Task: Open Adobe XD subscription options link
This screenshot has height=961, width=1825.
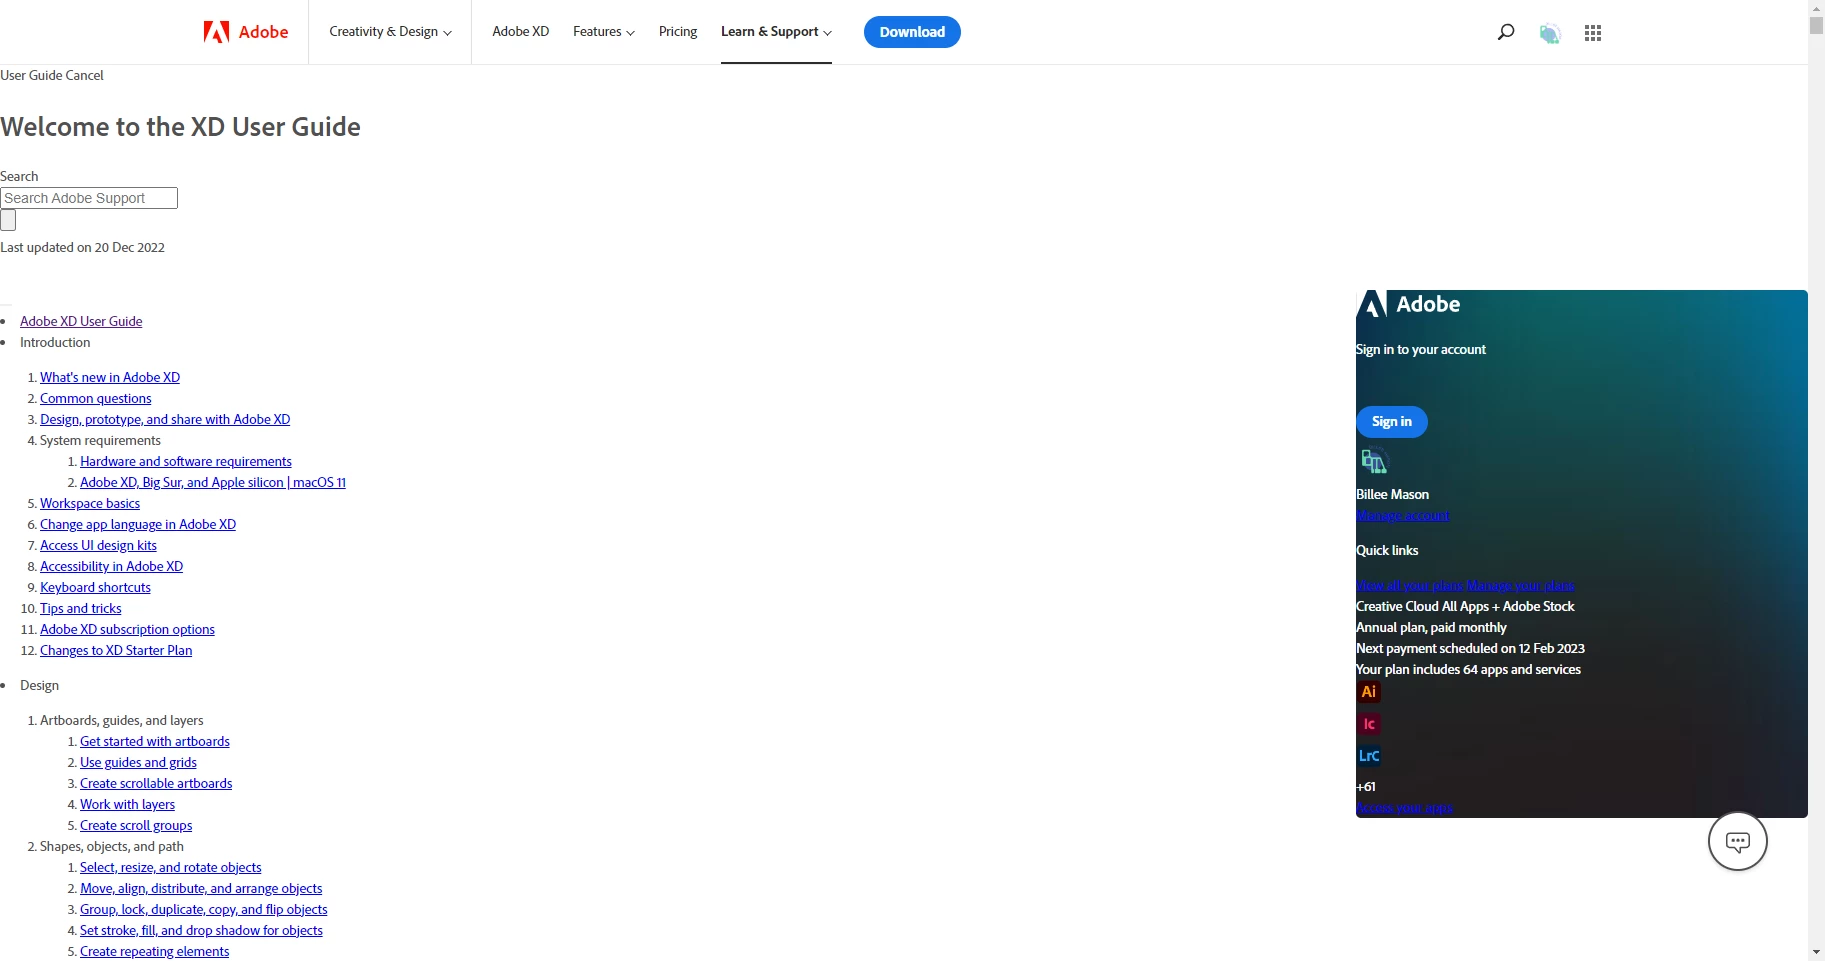Action: pyautogui.click(x=127, y=629)
